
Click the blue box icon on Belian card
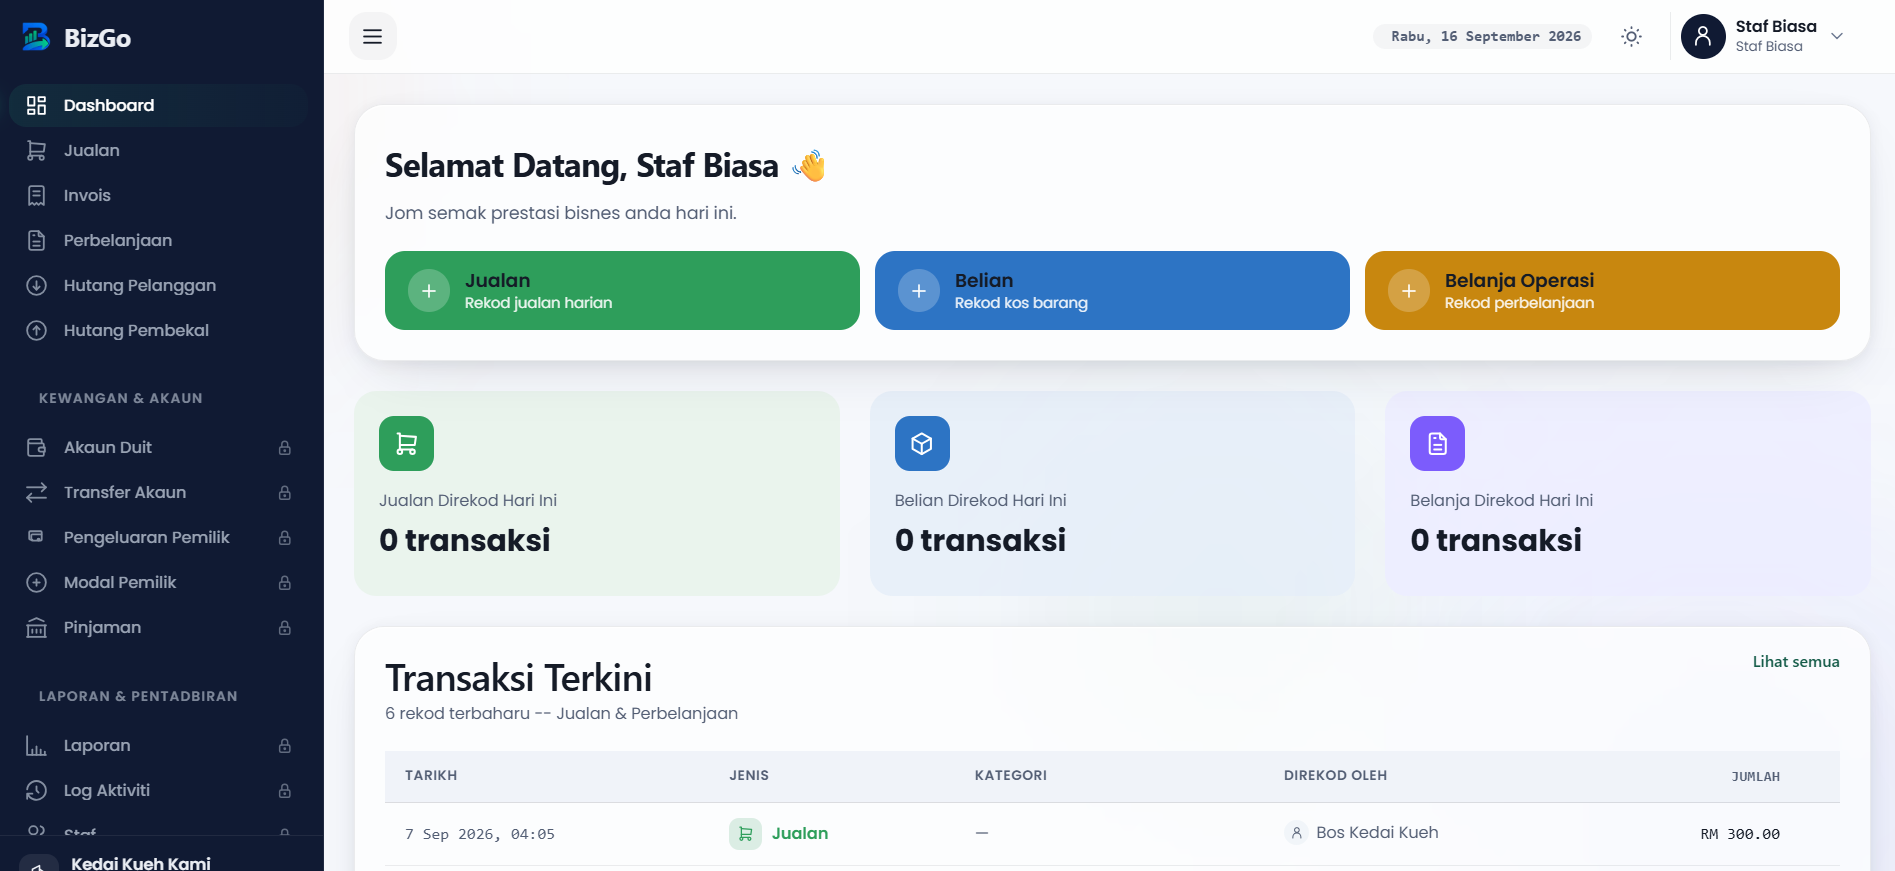click(x=922, y=443)
